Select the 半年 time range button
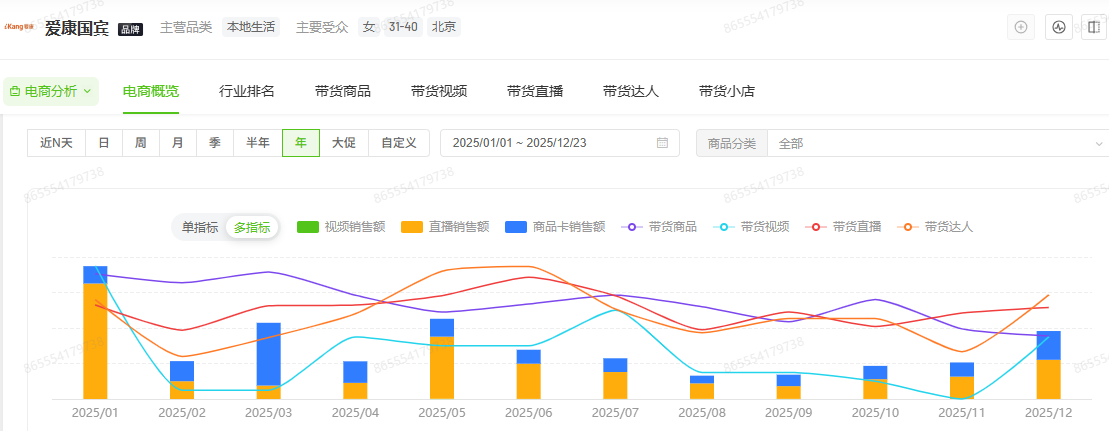 click(258, 143)
